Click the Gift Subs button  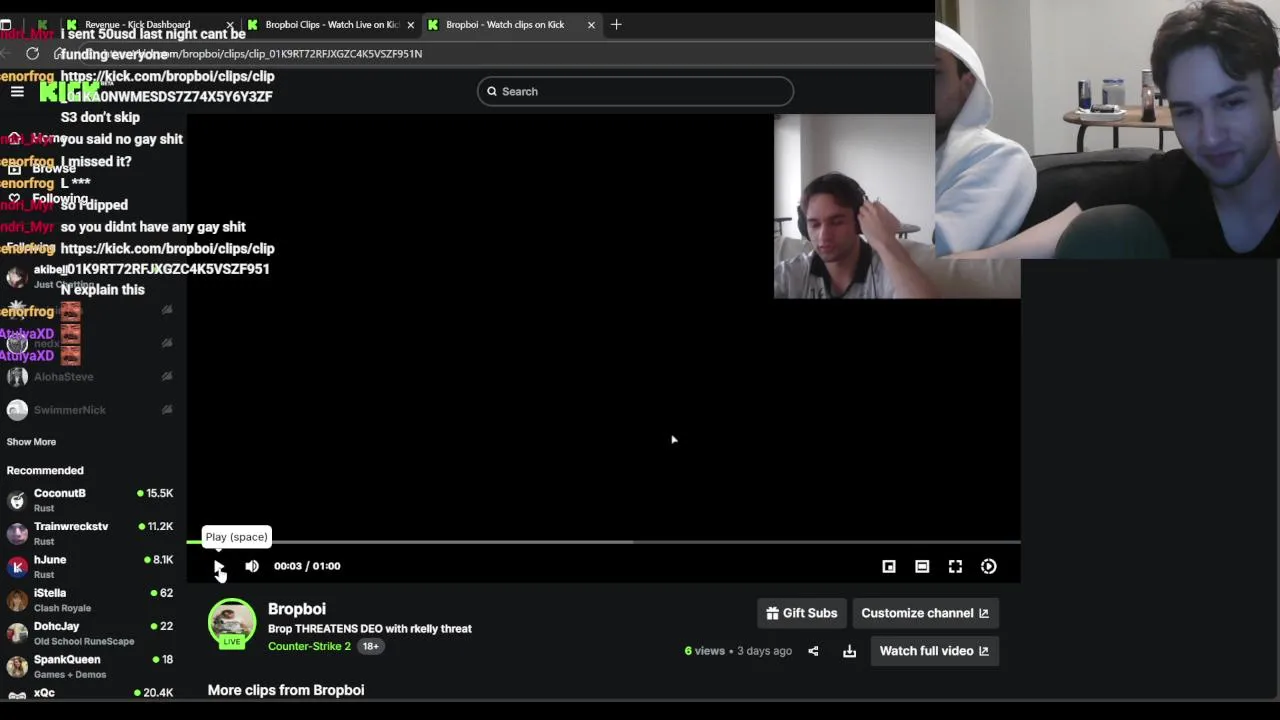tap(802, 613)
